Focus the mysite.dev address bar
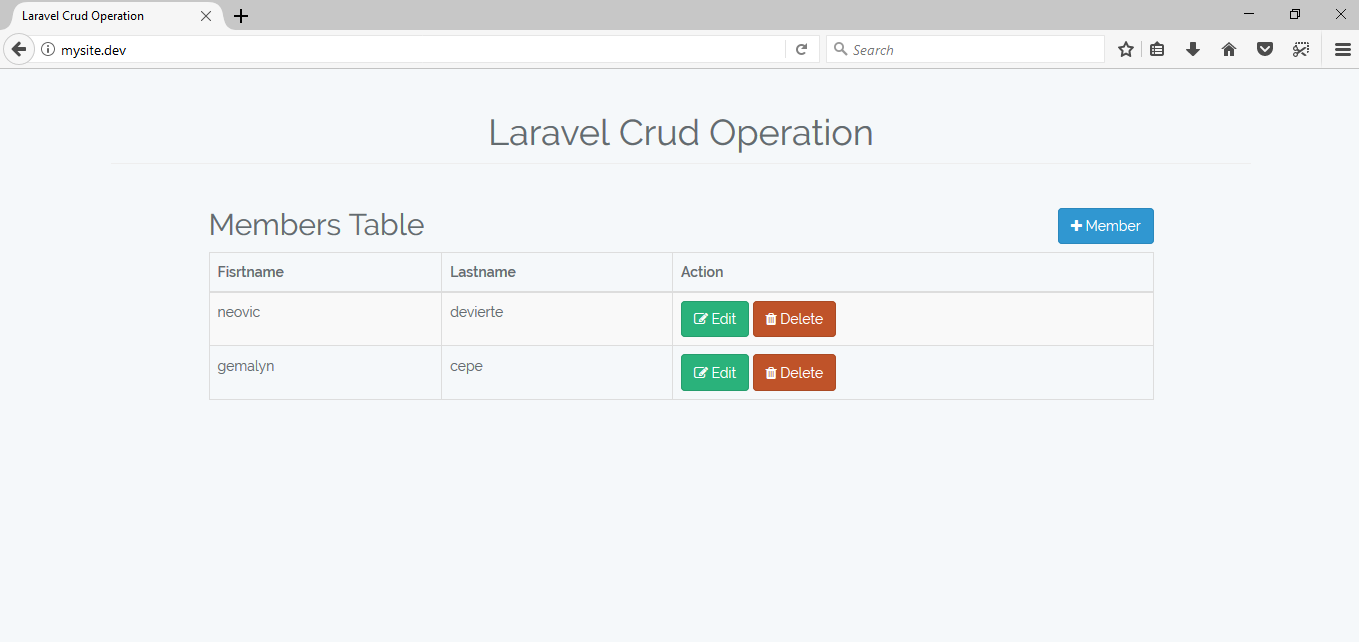Image resolution: width=1359 pixels, height=642 pixels. pos(420,49)
